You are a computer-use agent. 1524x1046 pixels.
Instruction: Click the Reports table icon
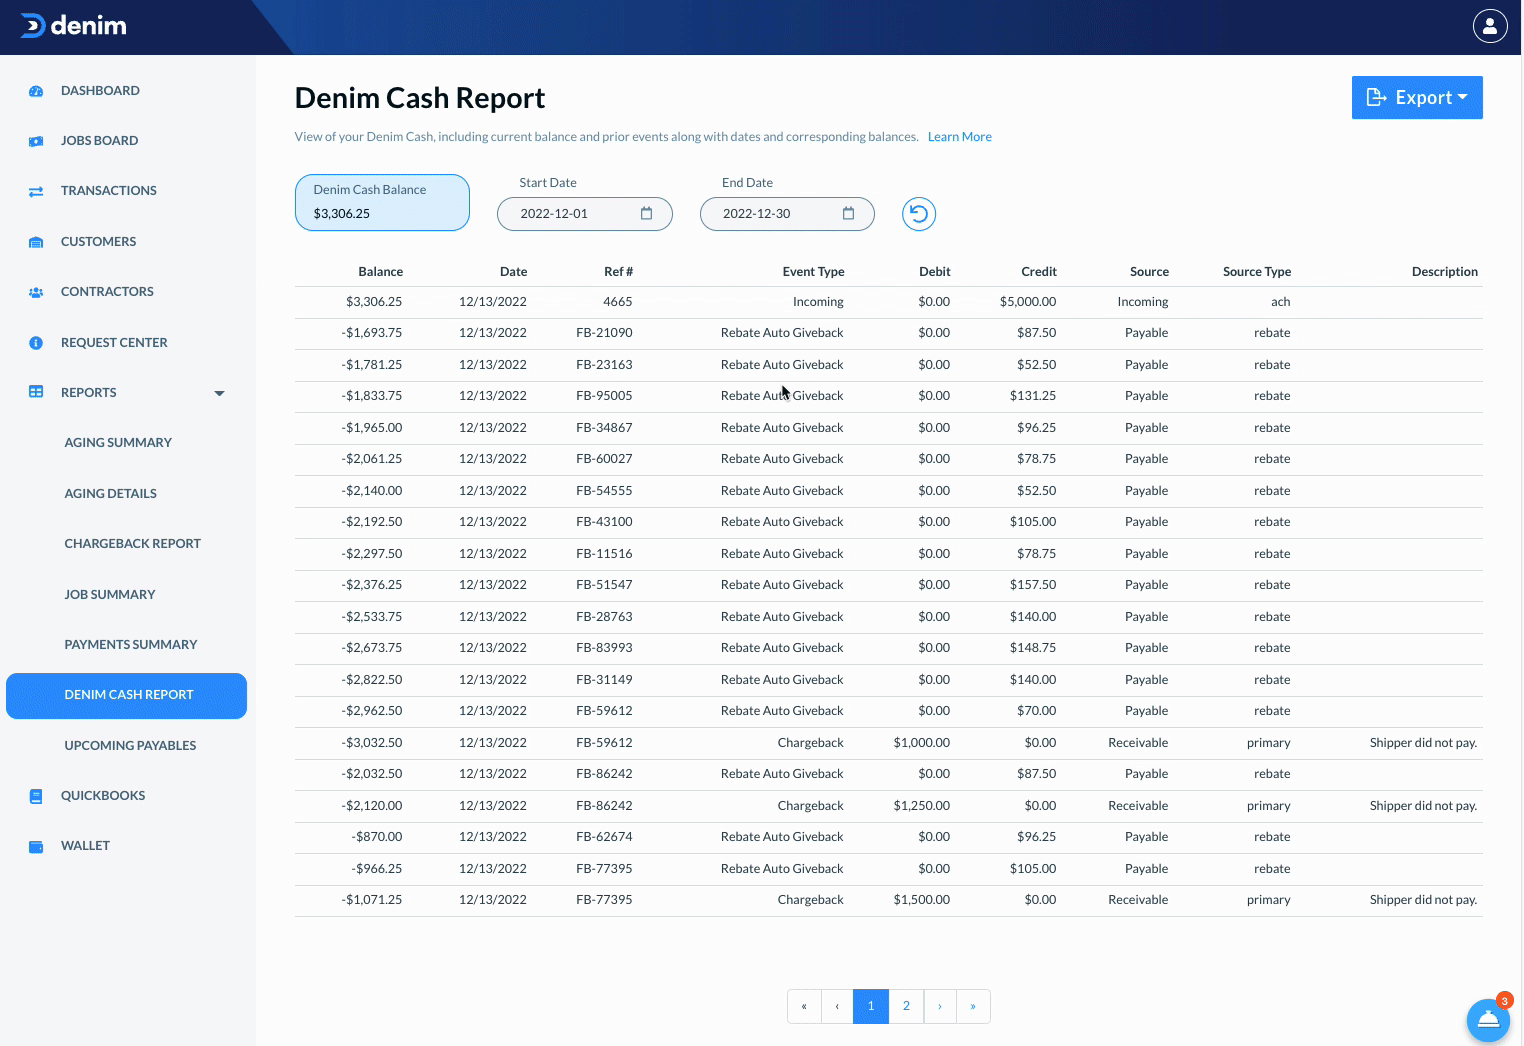[x=36, y=392]
